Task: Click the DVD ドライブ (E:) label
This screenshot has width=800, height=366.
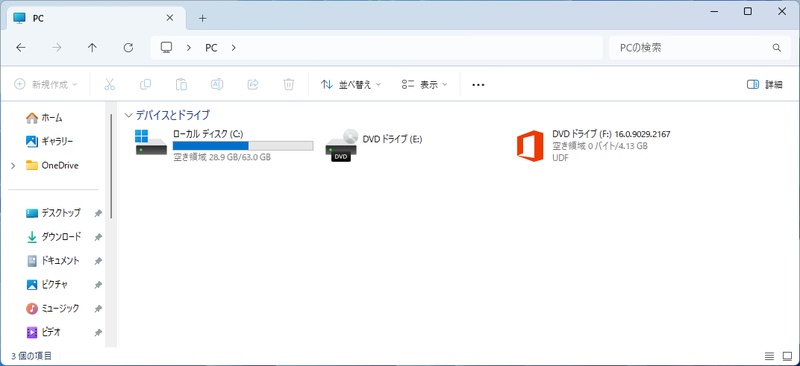Action: coord(392,139)
